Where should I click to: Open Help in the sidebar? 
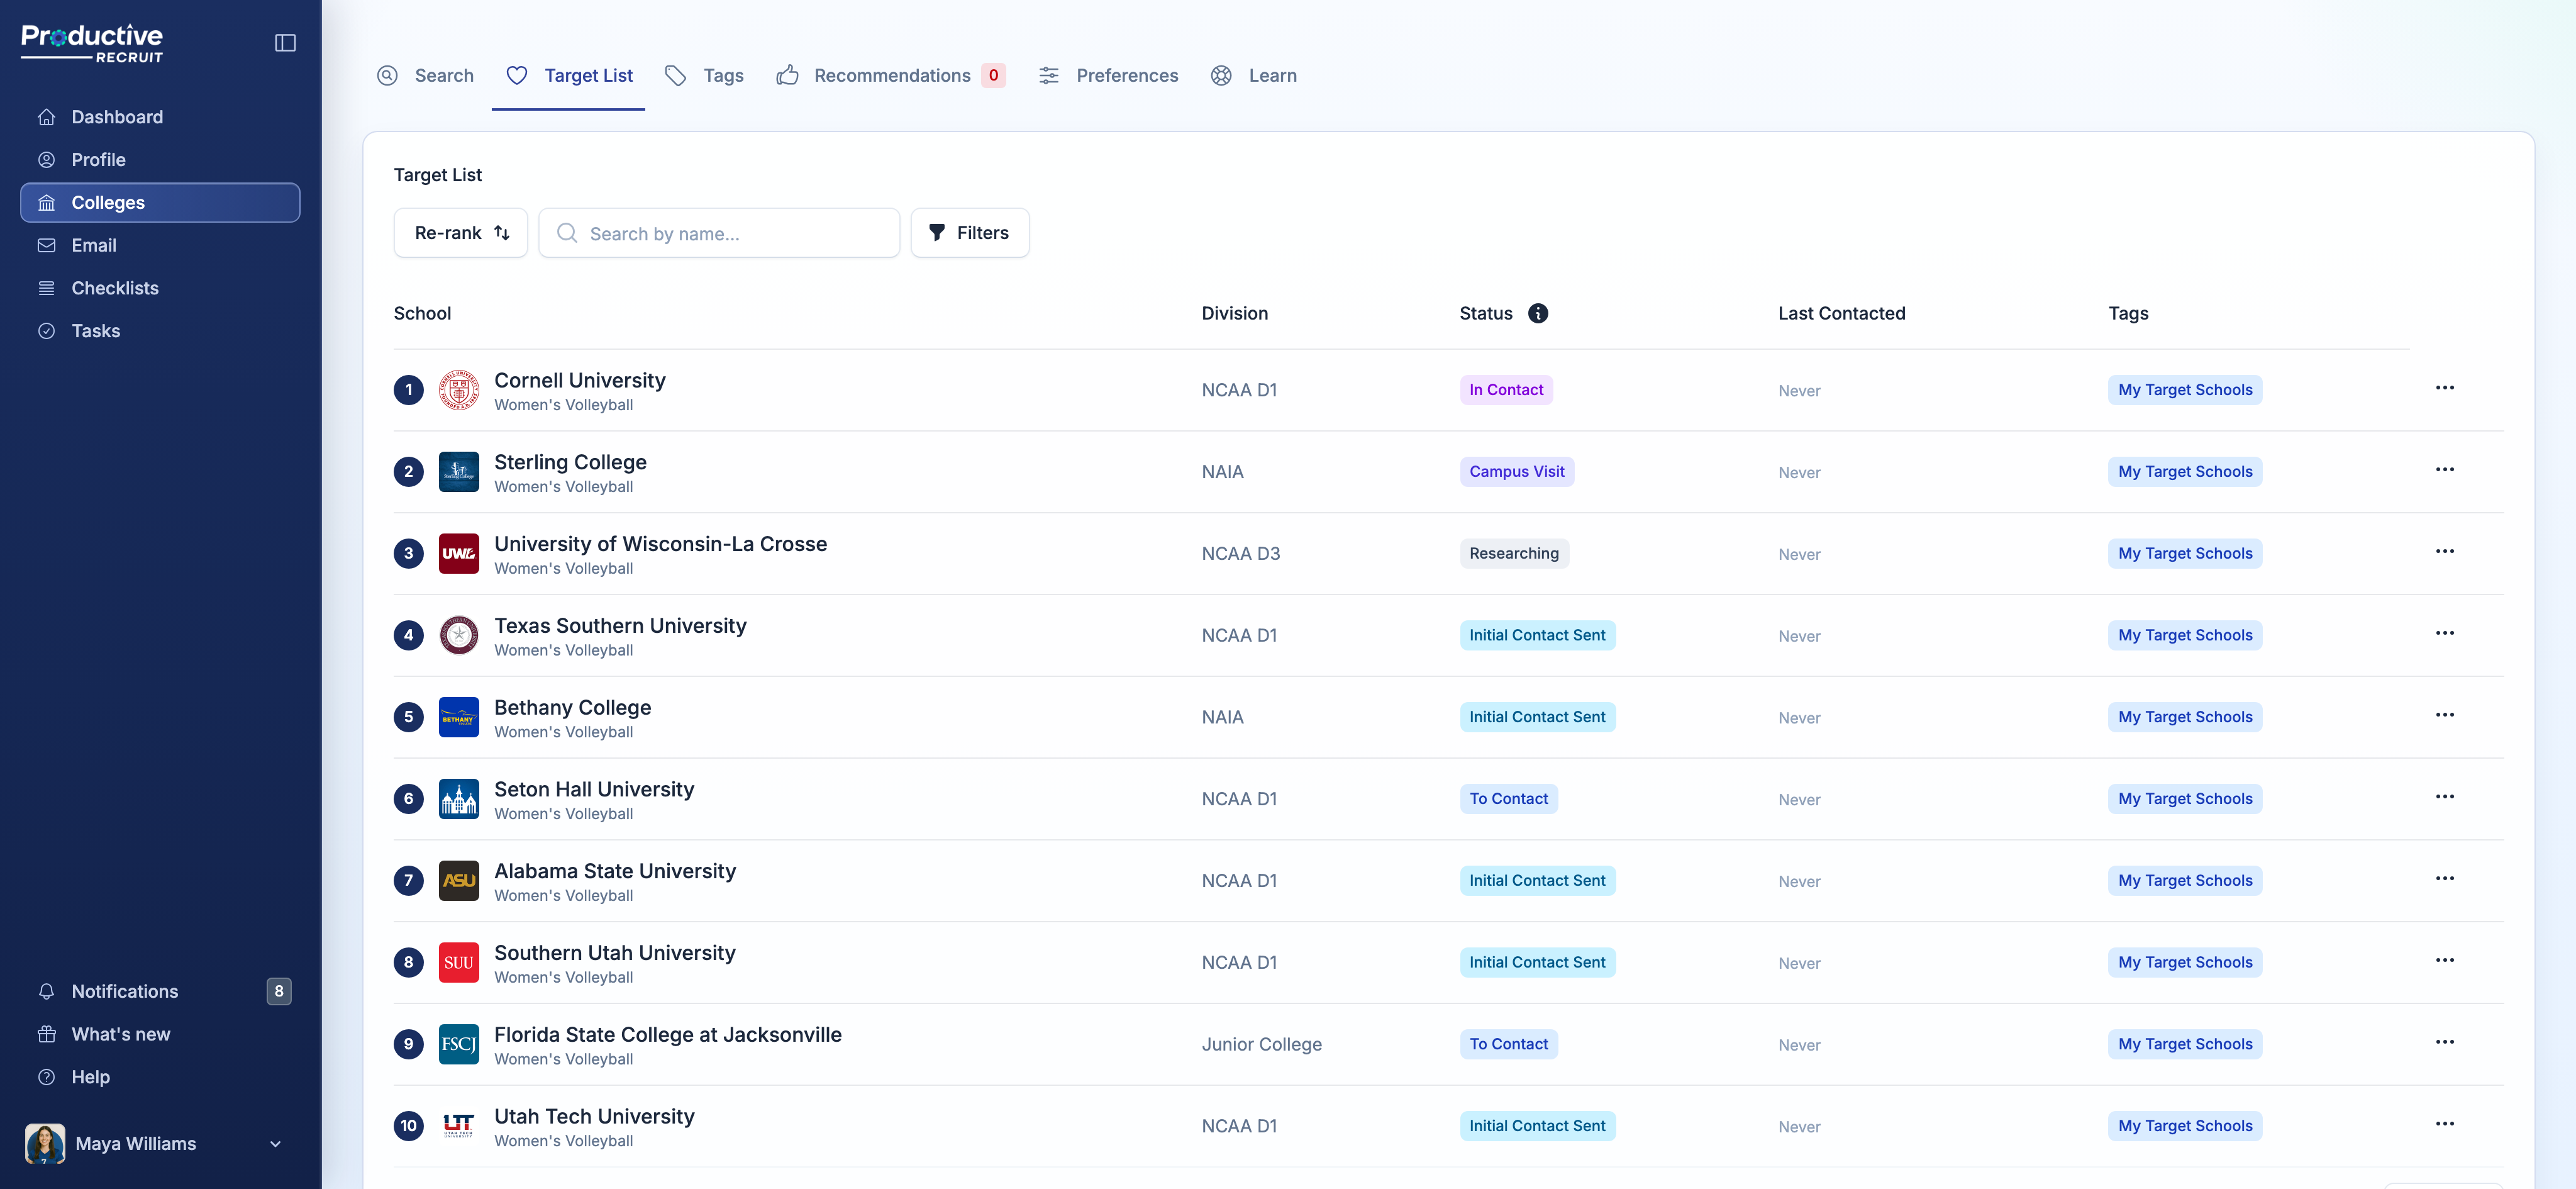(x=160, y=1077)
